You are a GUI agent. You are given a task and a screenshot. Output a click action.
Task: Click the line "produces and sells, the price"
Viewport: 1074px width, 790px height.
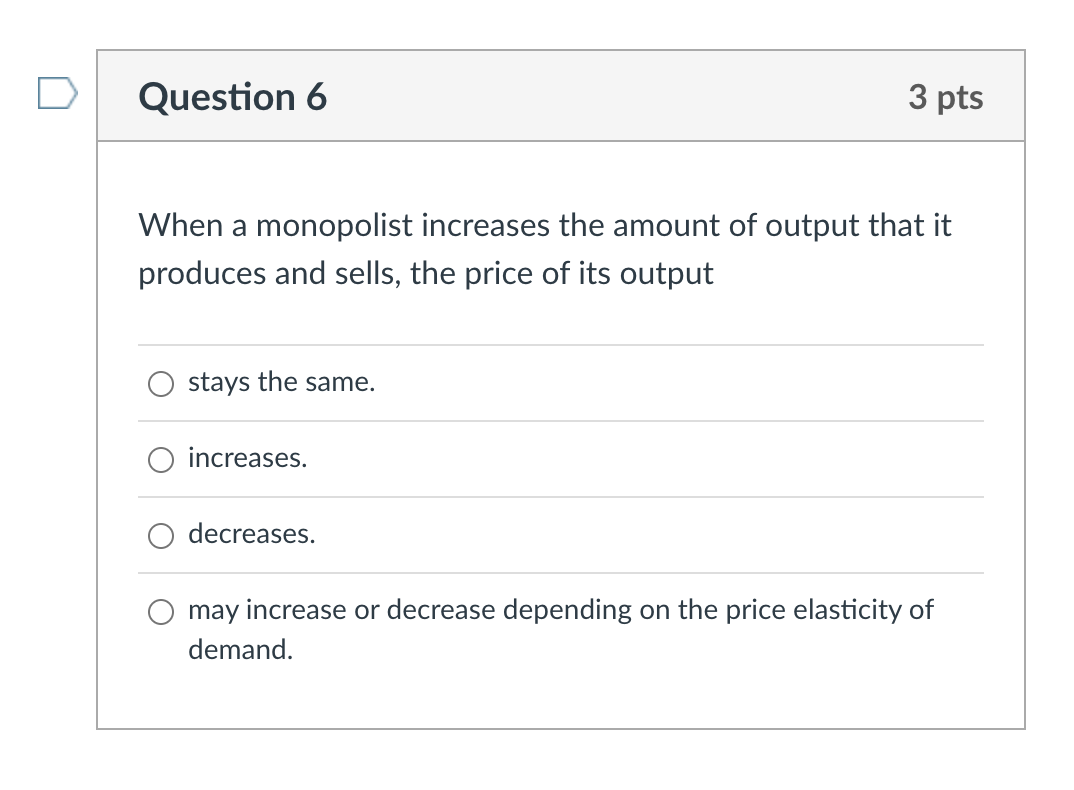click(x=425, y=273)
